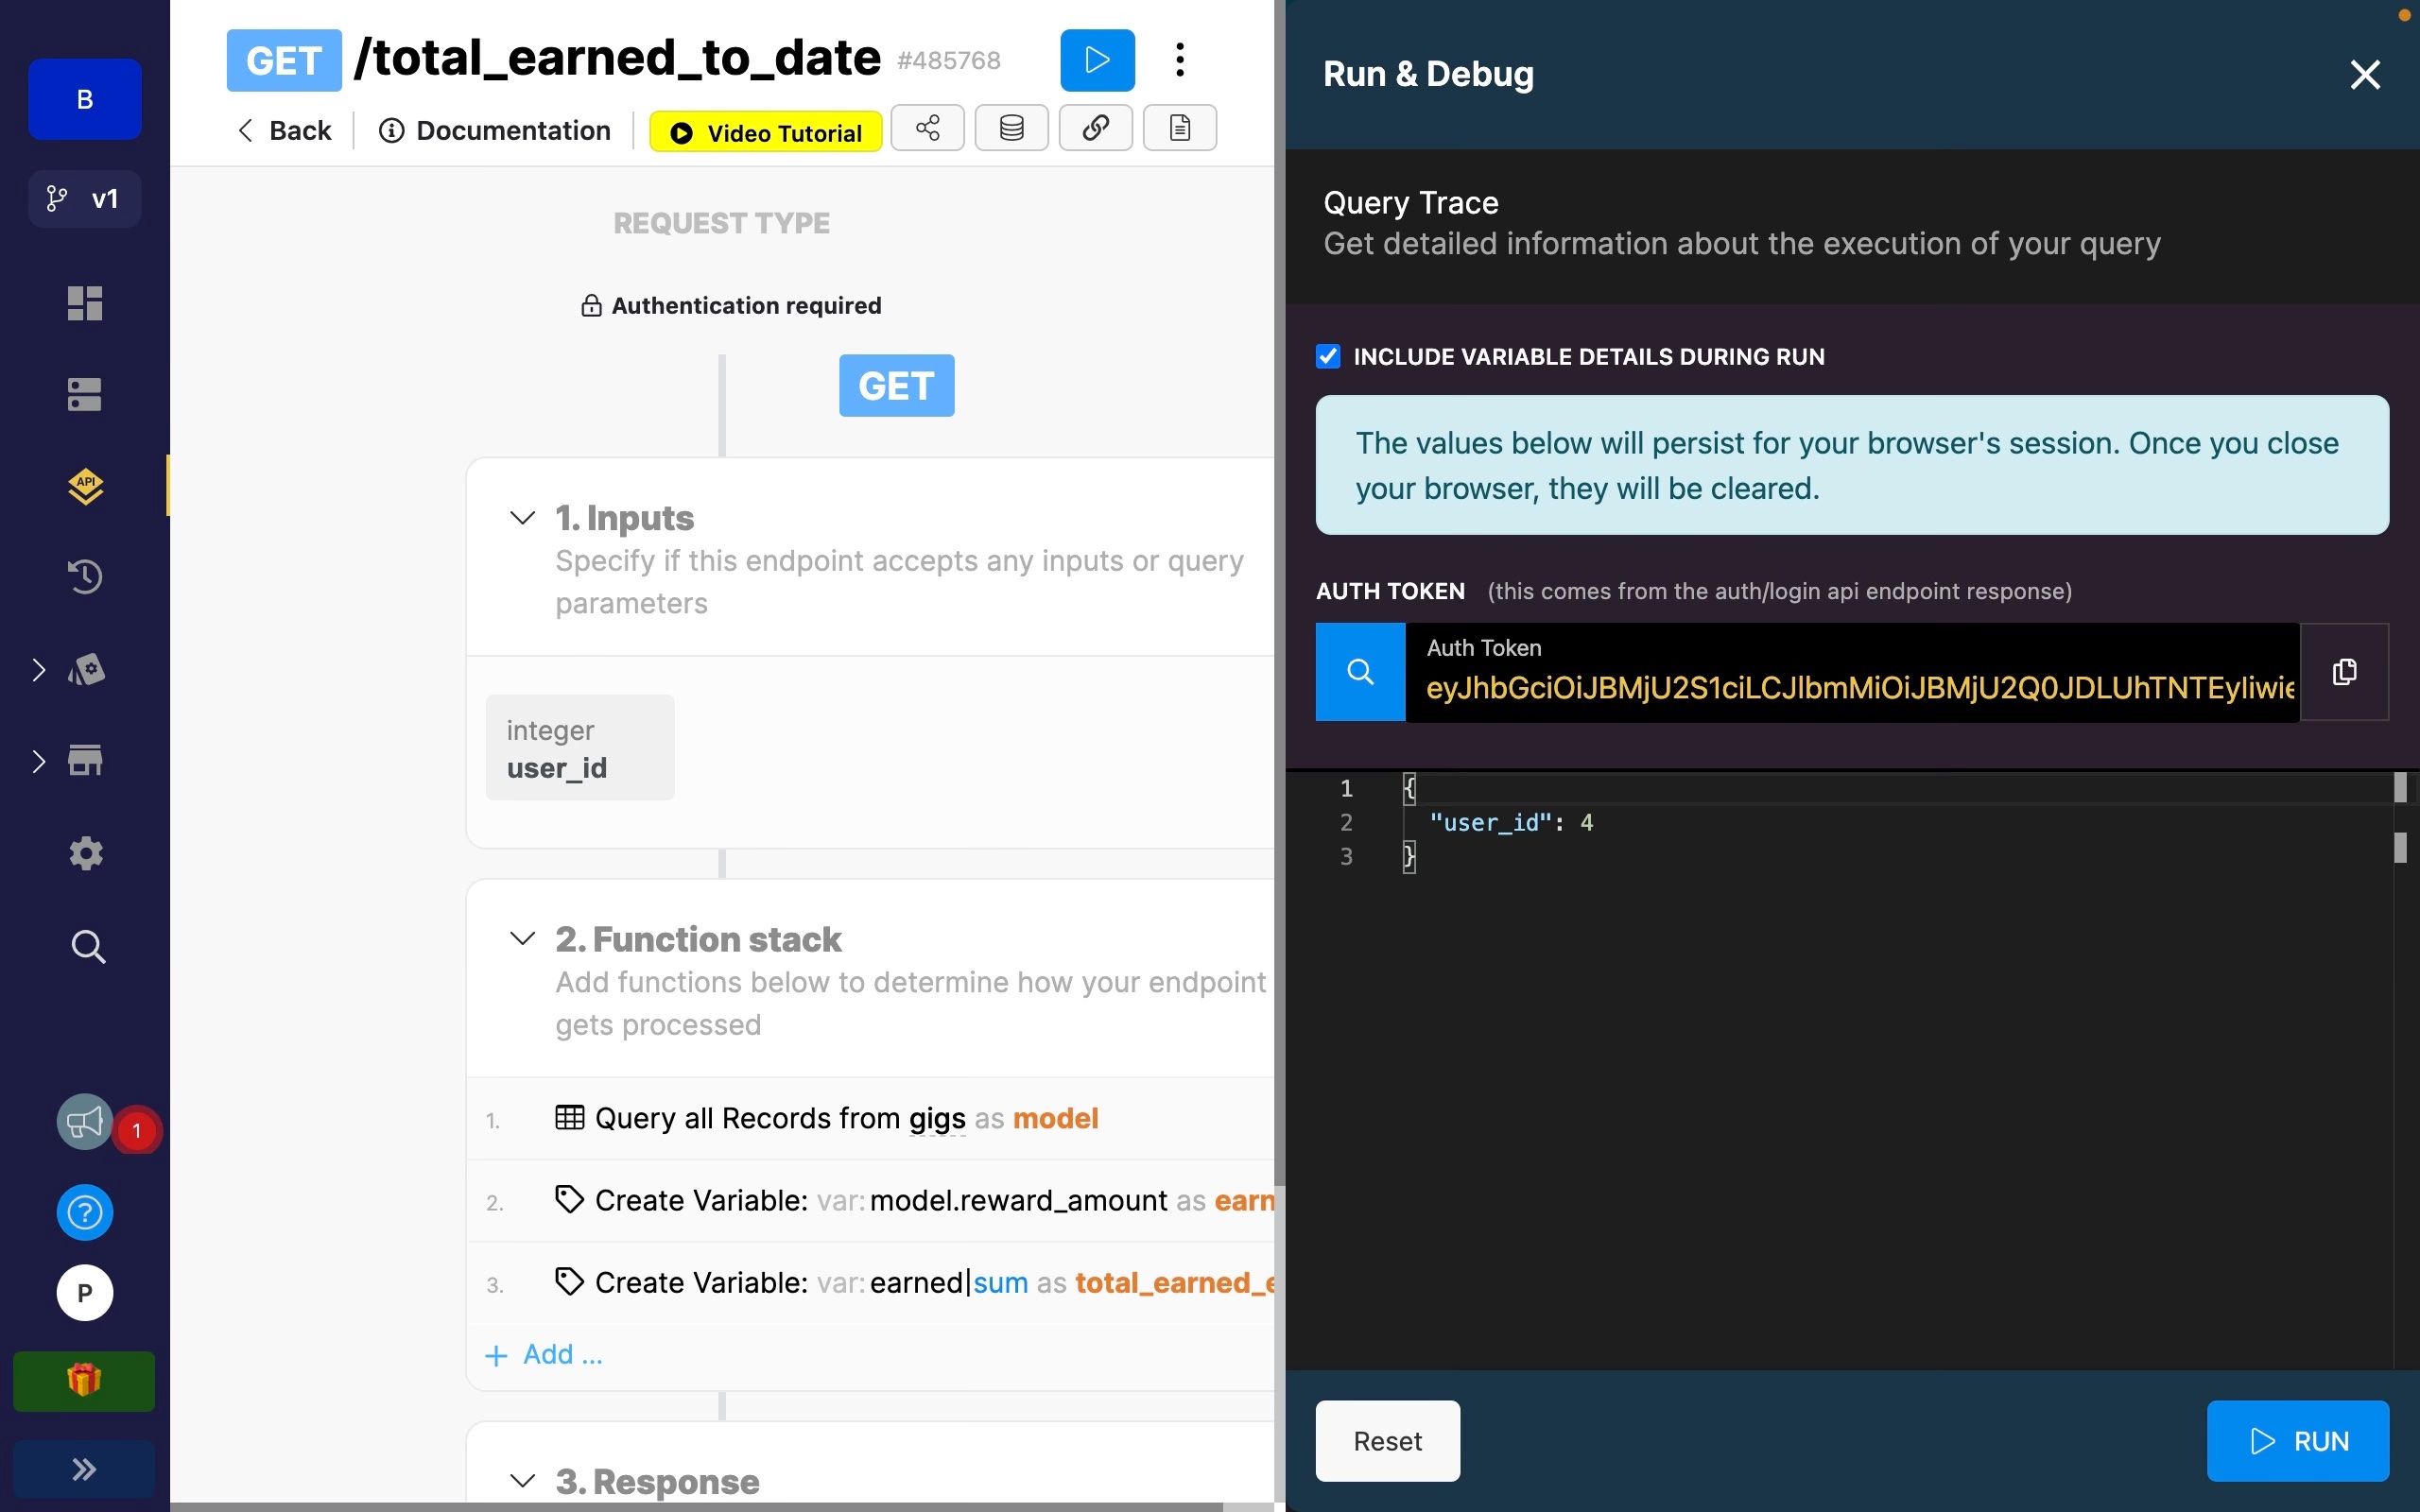This screenshot has width=2420, height=1512.
Task: Go Back to the endpoint list
Action: (x=284, y=131)
